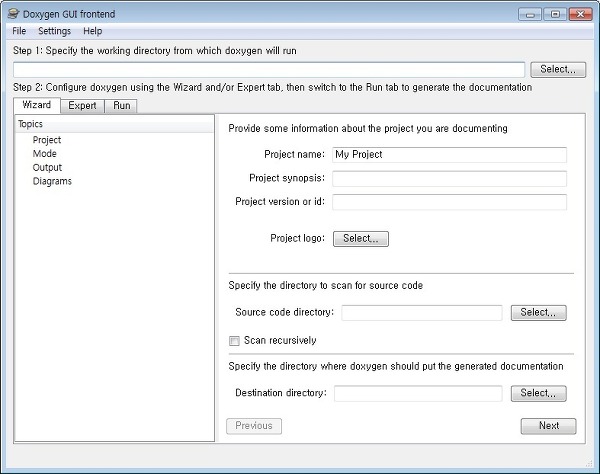Click the window resize grip corner

pos(589,464)
